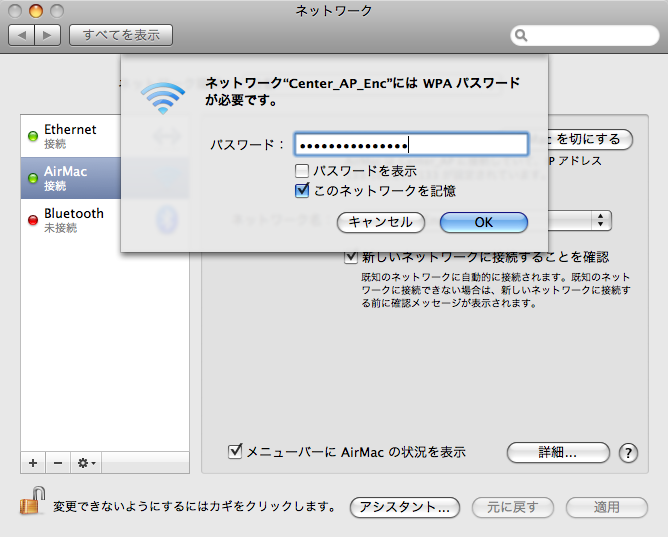This screenshot has height=537, width=668.
Task: Click the add network service plus button
Action: tap(33, 462)
